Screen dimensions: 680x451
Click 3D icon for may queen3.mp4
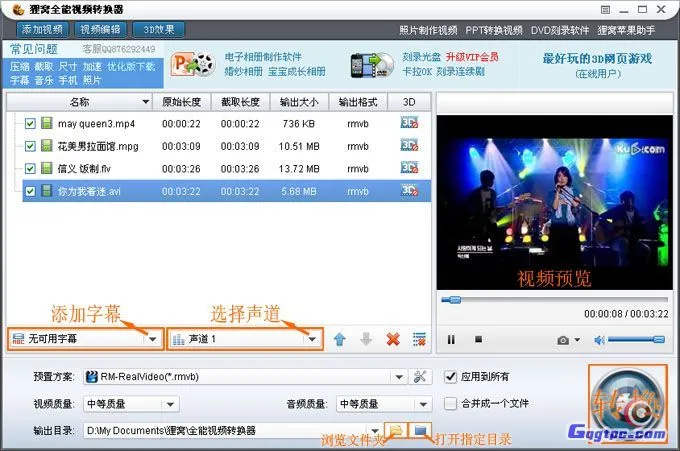[408, 123]
